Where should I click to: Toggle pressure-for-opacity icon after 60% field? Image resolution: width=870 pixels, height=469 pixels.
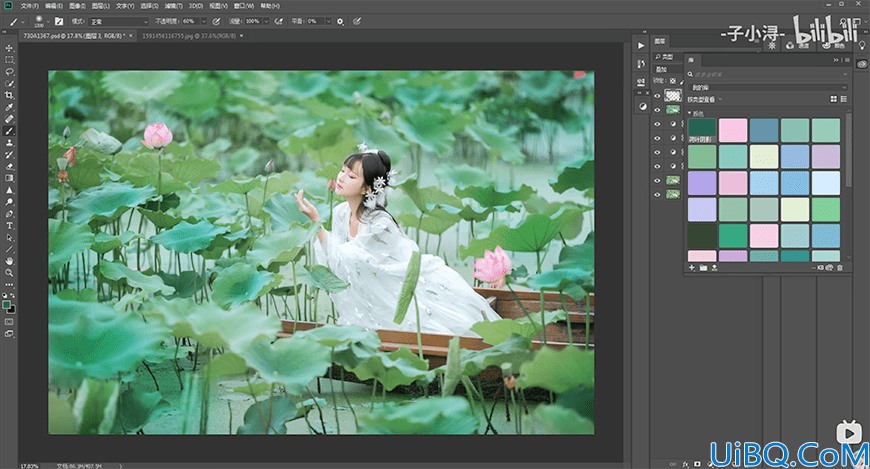click(216, 21)
